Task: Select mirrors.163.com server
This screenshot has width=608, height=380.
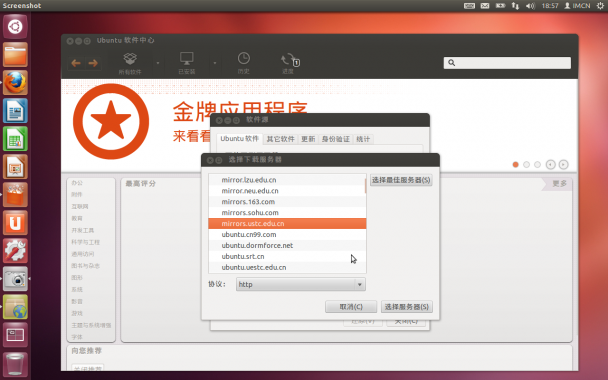Action: click(287, 202)
